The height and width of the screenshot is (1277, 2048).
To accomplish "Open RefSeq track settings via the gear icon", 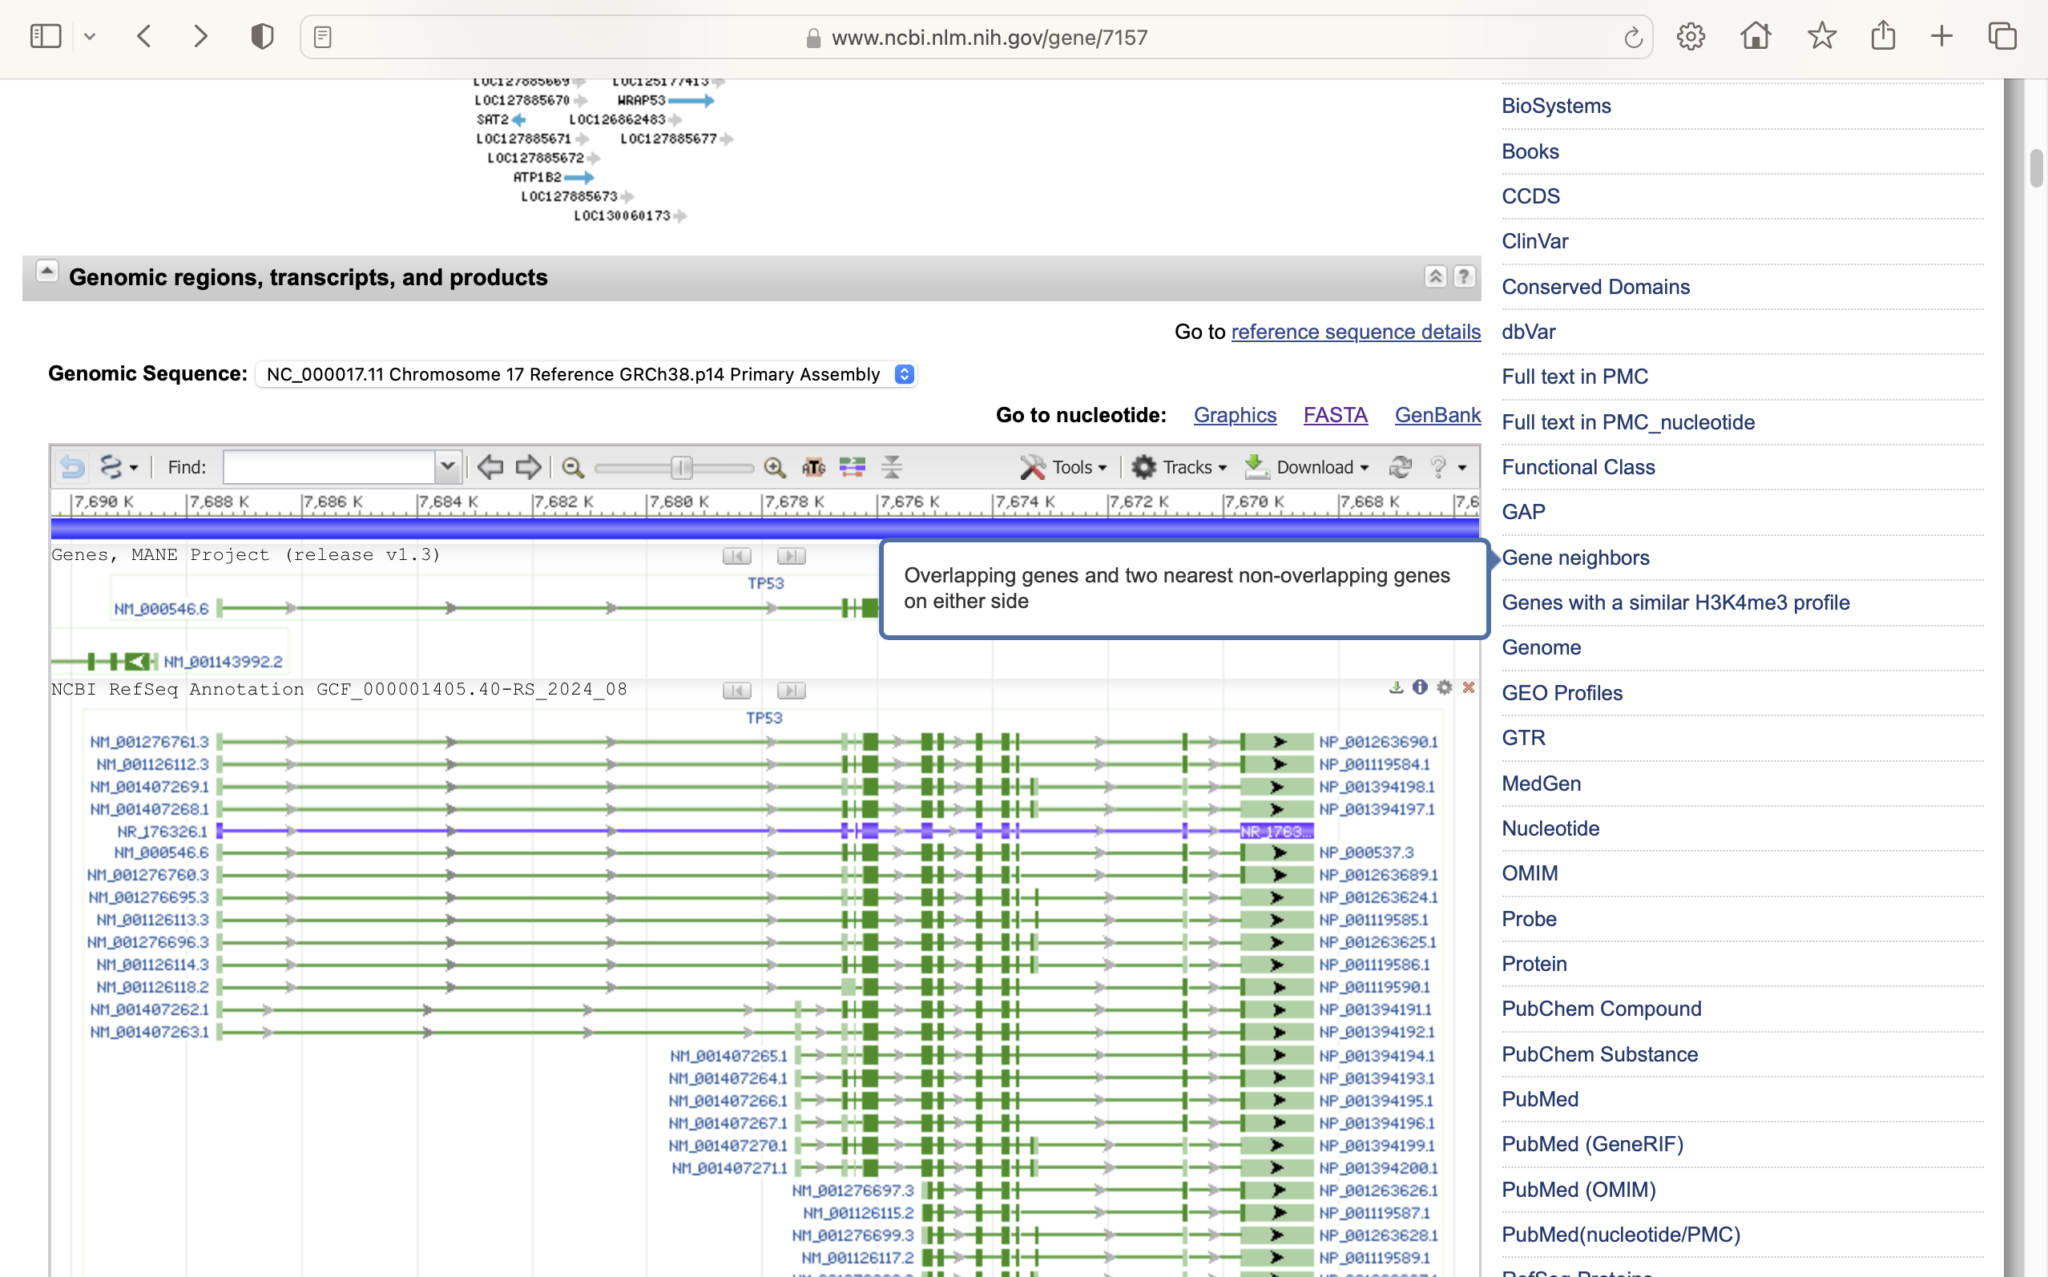I will (1443, 689).
